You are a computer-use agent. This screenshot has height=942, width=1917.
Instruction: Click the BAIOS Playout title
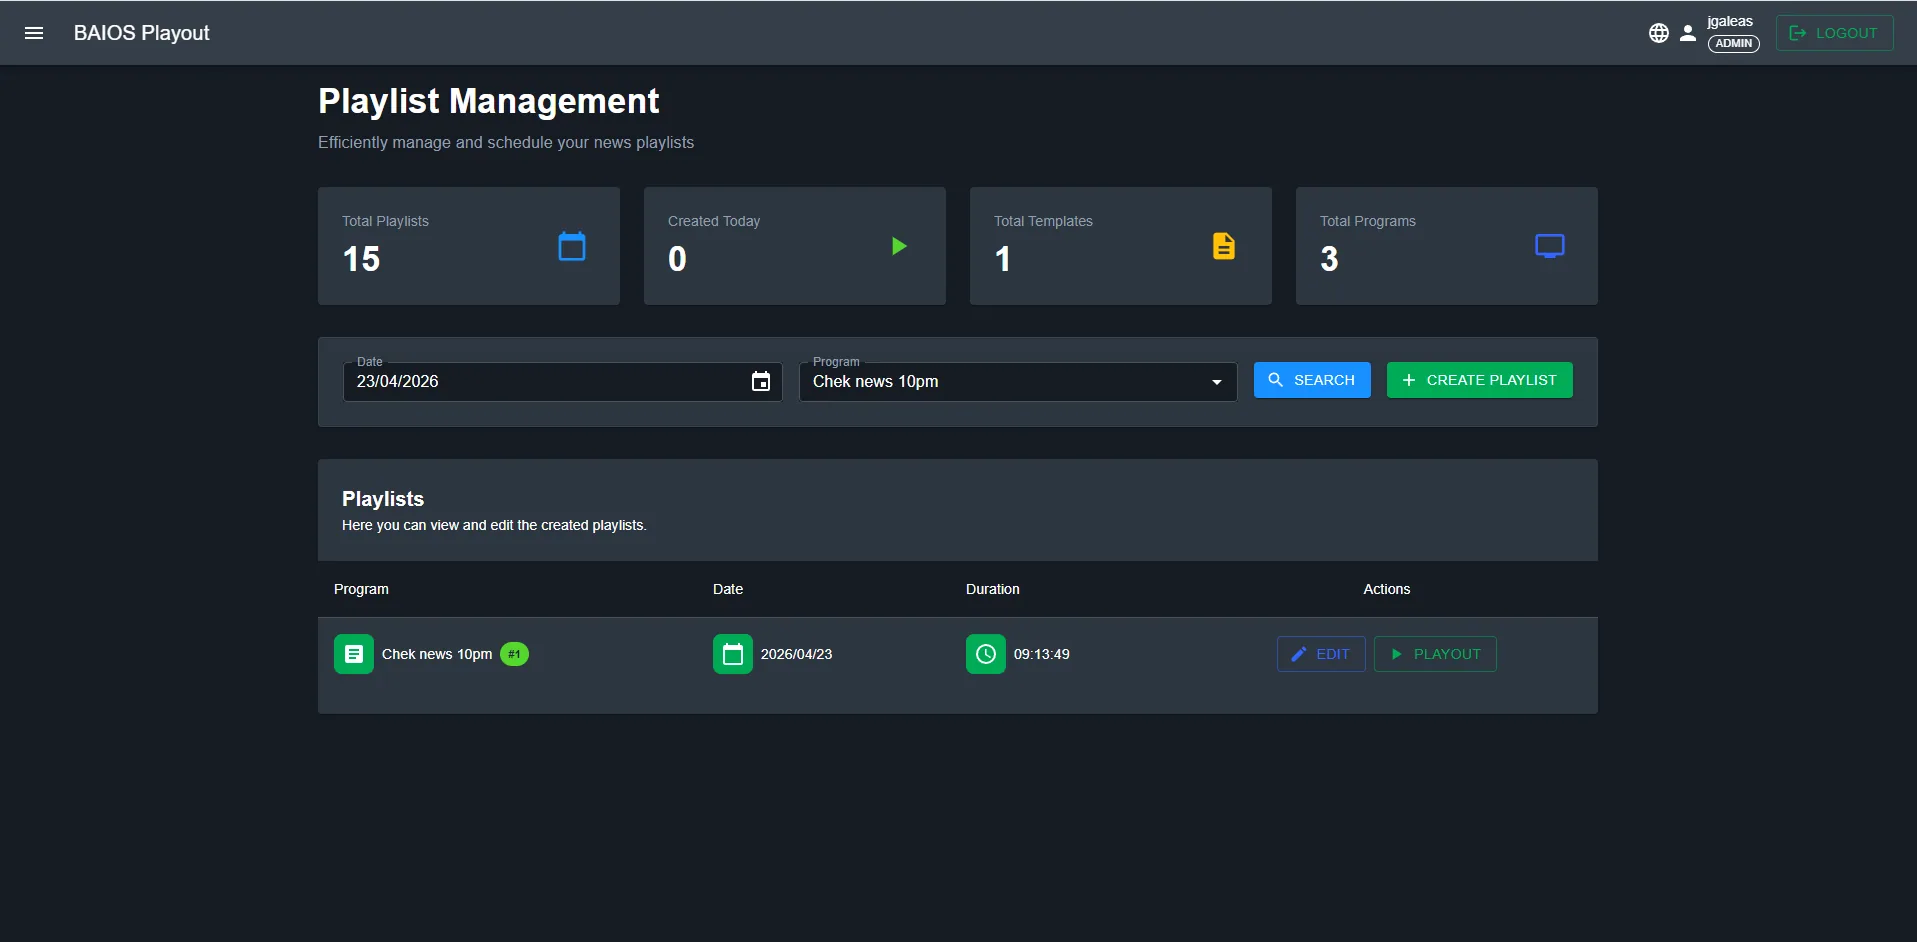(142, 33)
